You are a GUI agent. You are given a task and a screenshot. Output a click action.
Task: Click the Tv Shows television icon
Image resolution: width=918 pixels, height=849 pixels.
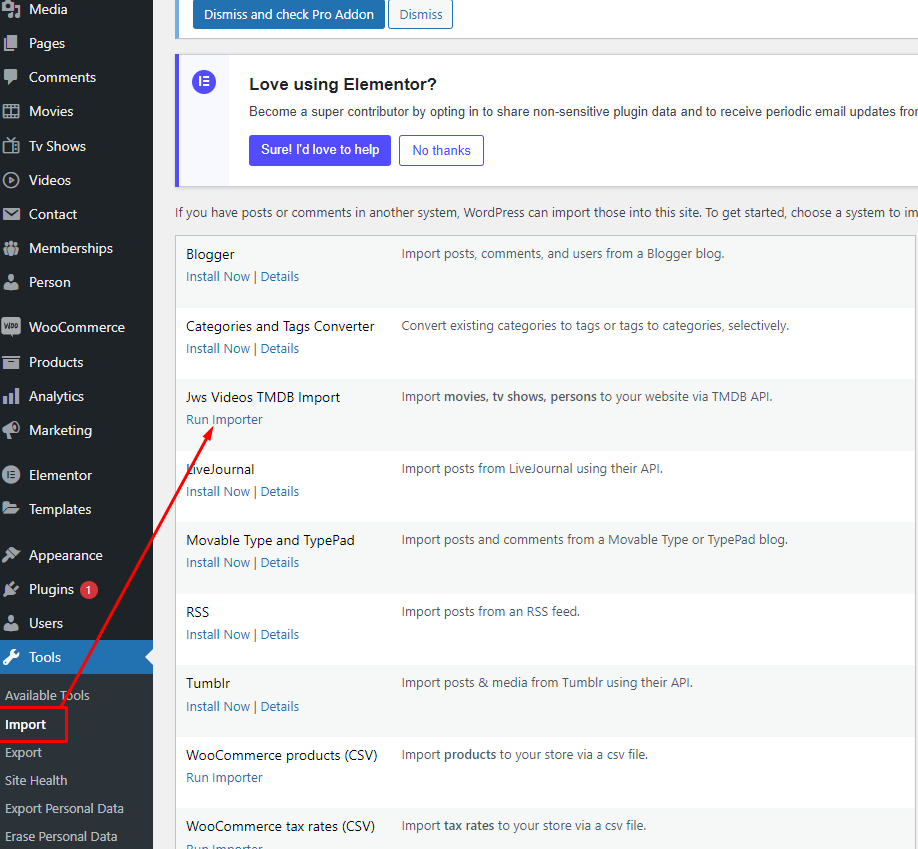[x=11, y=145]
